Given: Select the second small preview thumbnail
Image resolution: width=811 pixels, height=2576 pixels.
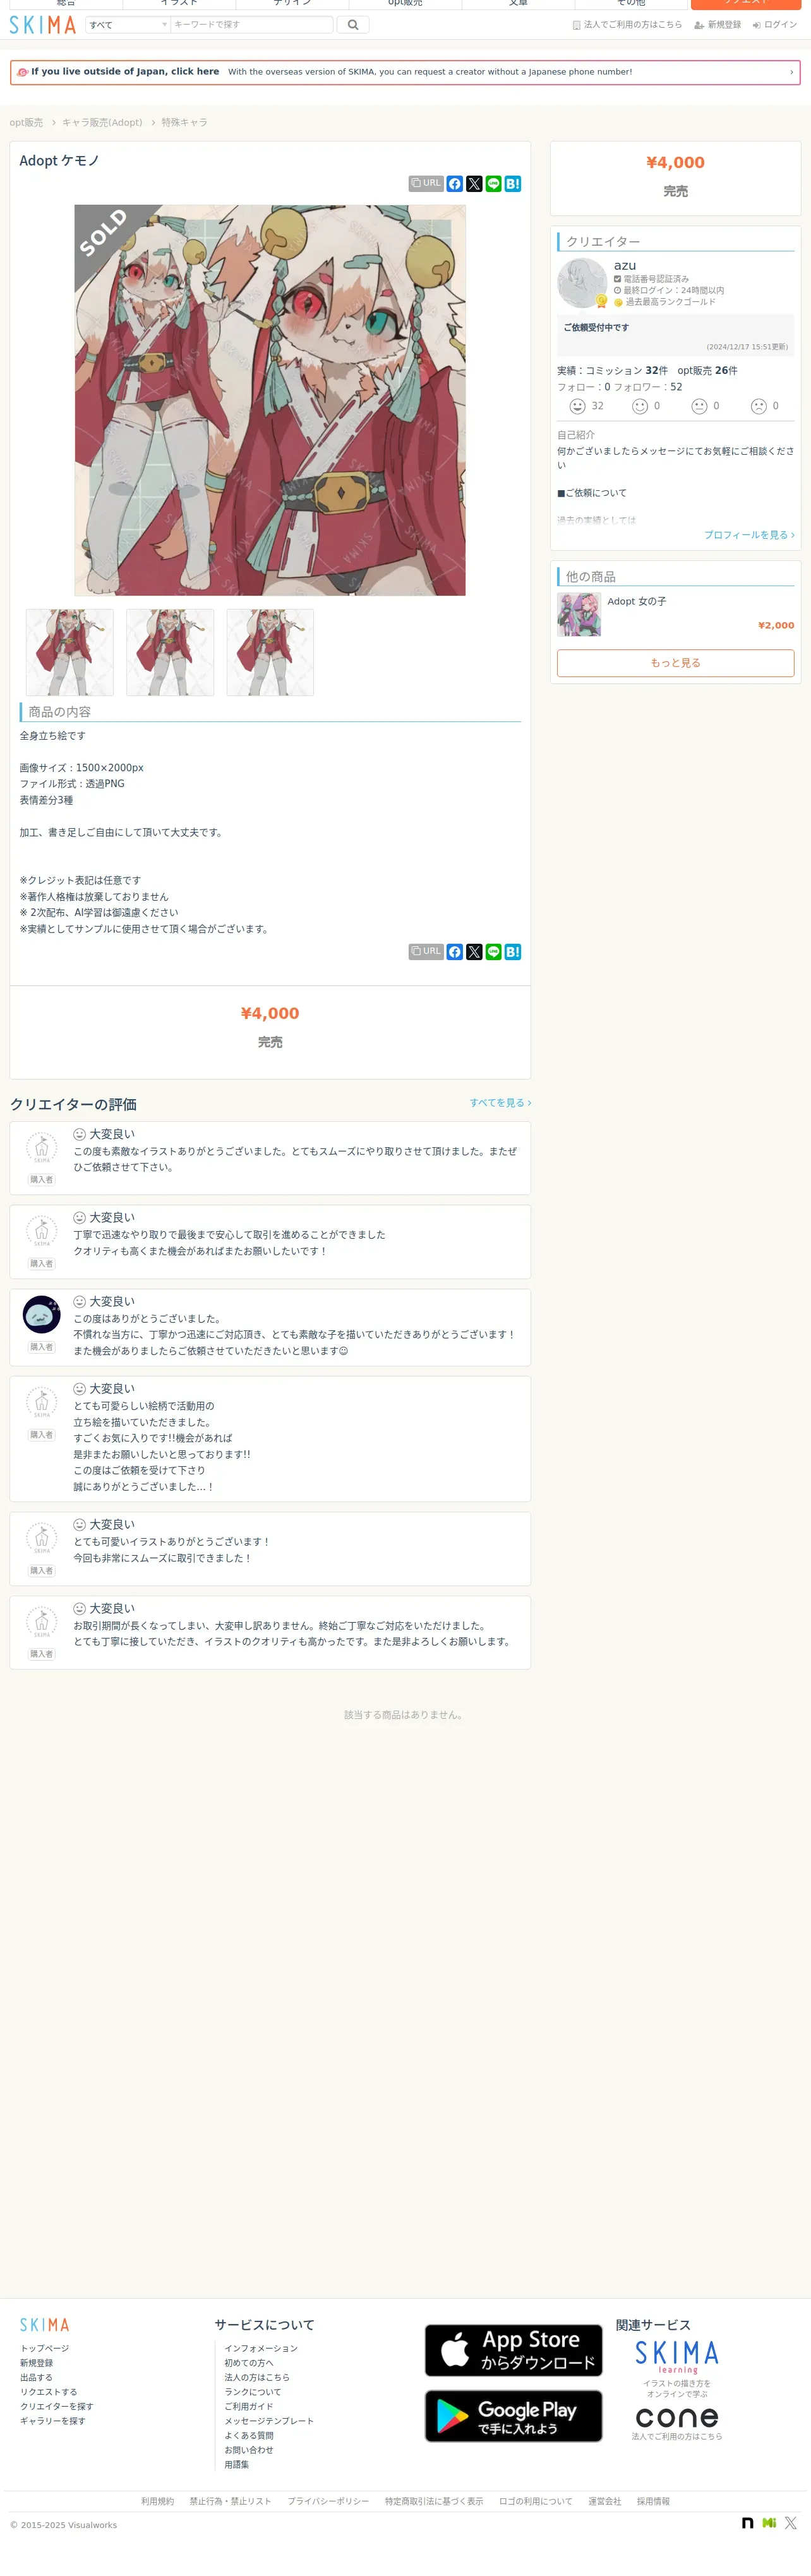Looking at the screenshot, I should [x=170, y=653].
